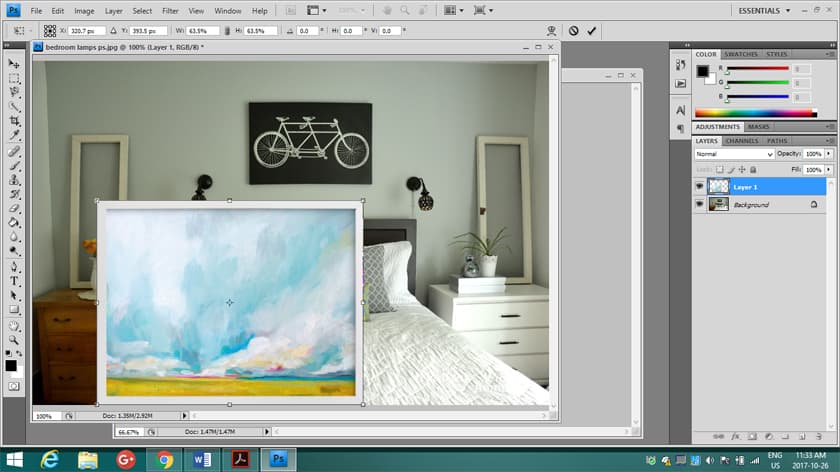The width and height of the screenshot is (840, 472).
Task: Hide Layer 1 with its eye icon
Action: [700, 186]
